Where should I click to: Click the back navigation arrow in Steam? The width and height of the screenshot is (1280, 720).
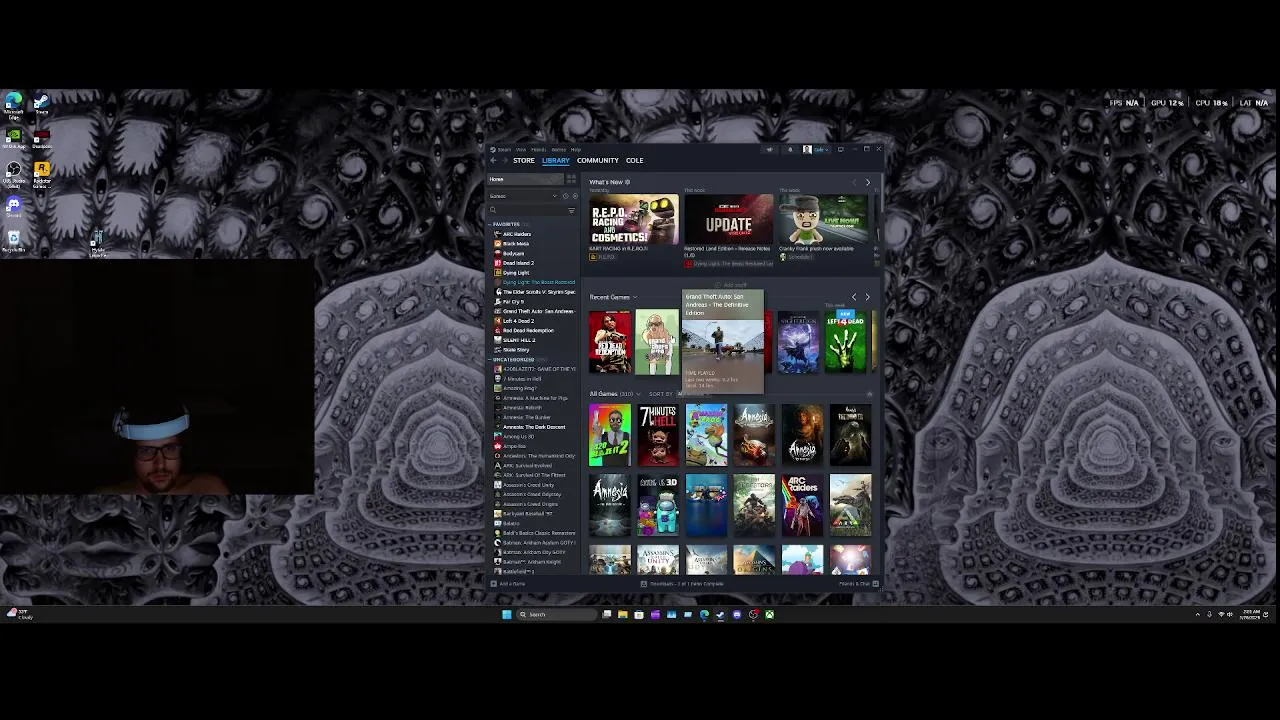pyautogui.click(x=493, y=160)
